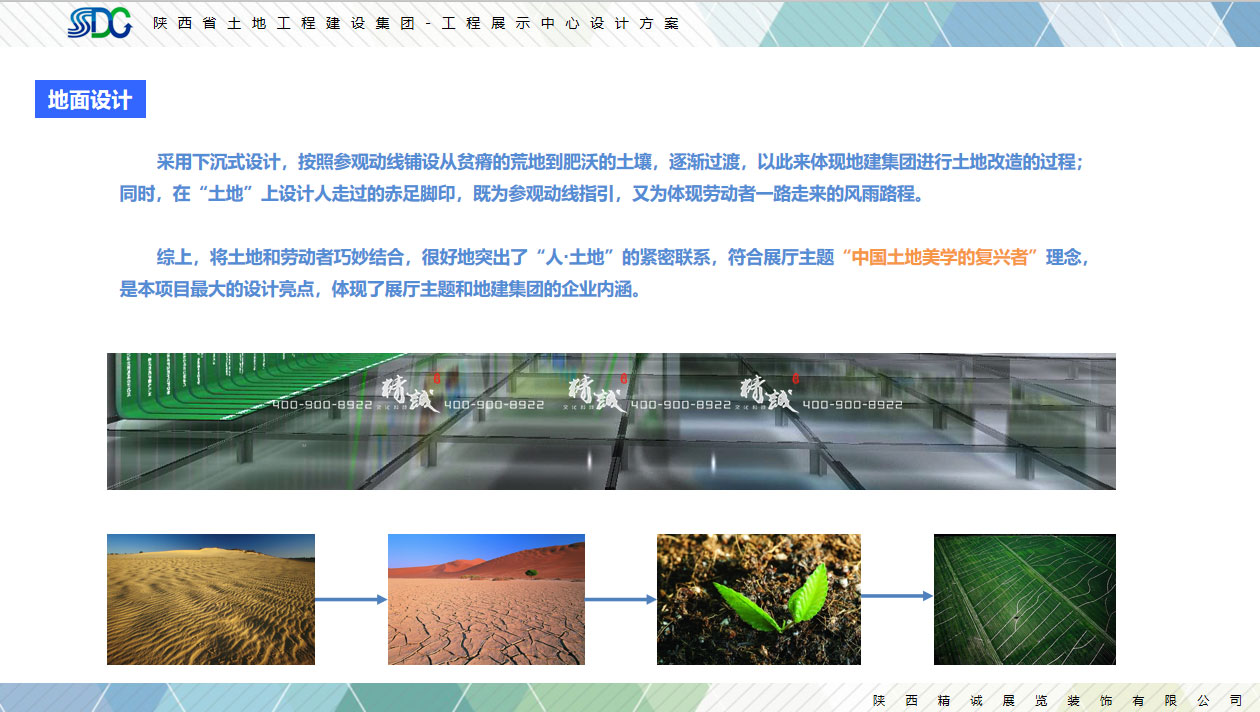Screen dimensions: 1260x712
Task: Click the first blue arrow between desert images
Action: [350, 599]
